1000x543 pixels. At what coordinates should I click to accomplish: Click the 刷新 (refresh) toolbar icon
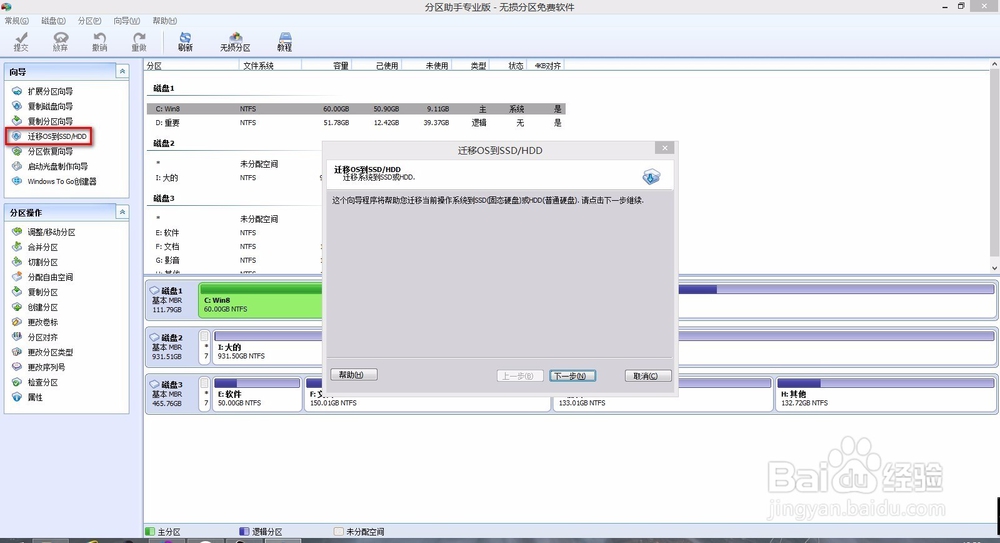pos(185,42)
